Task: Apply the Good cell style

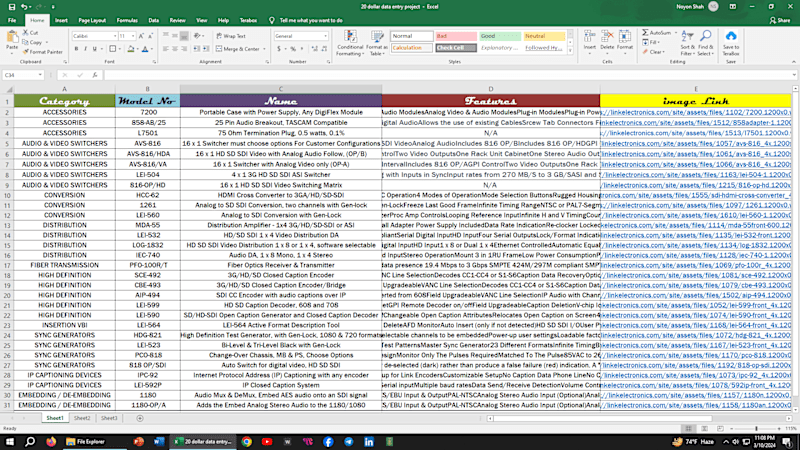Action: 499,36
